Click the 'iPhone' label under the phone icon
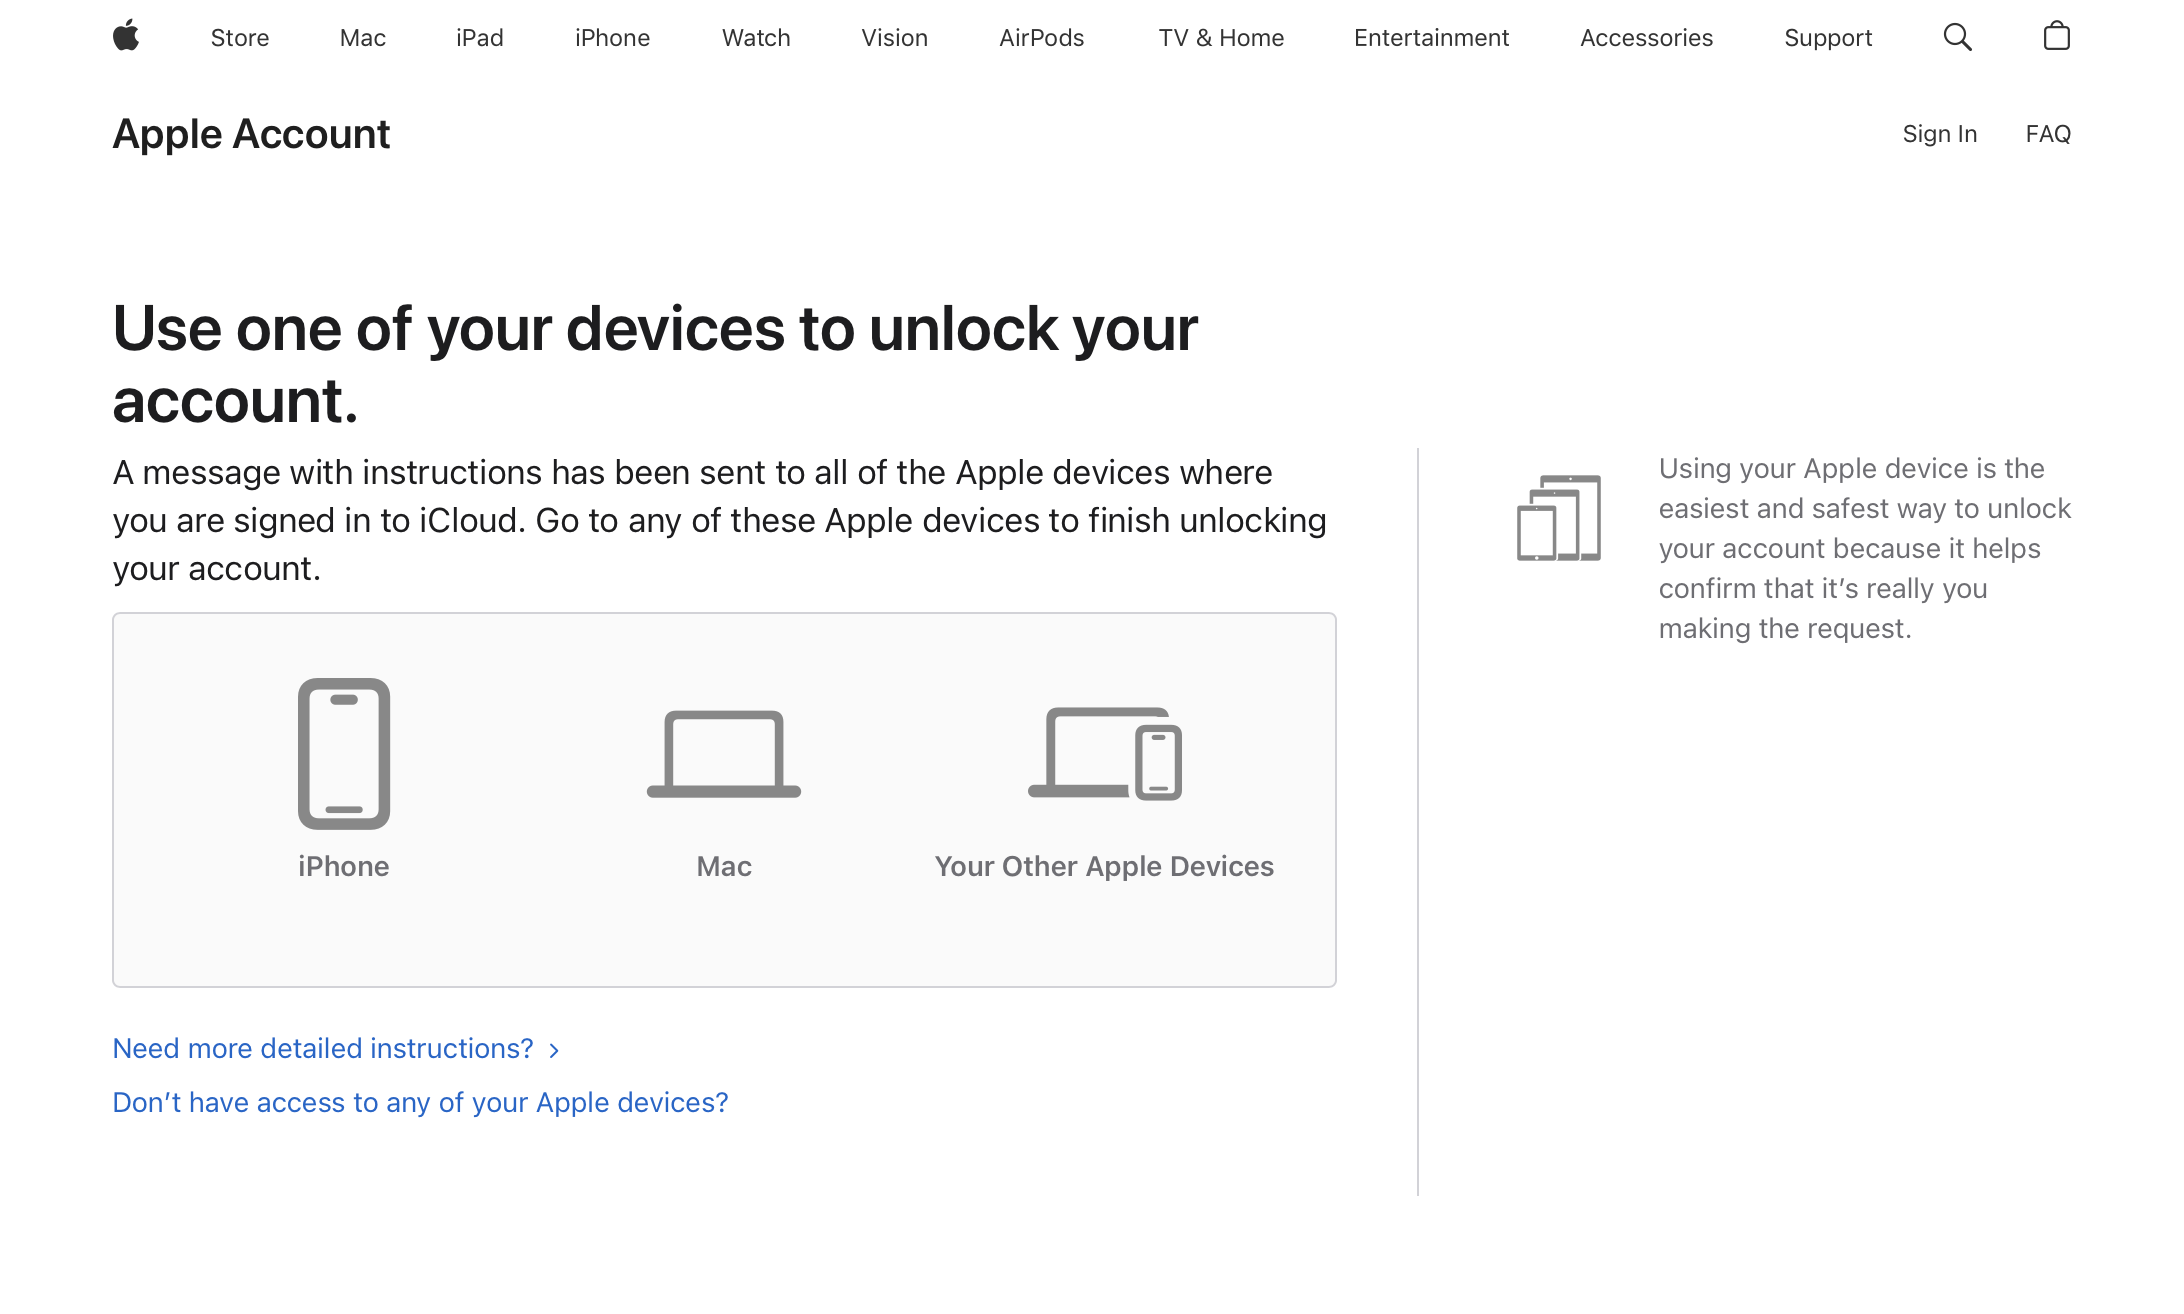Viewport: 2184px width, 1314px height. (x=344, y=866)
